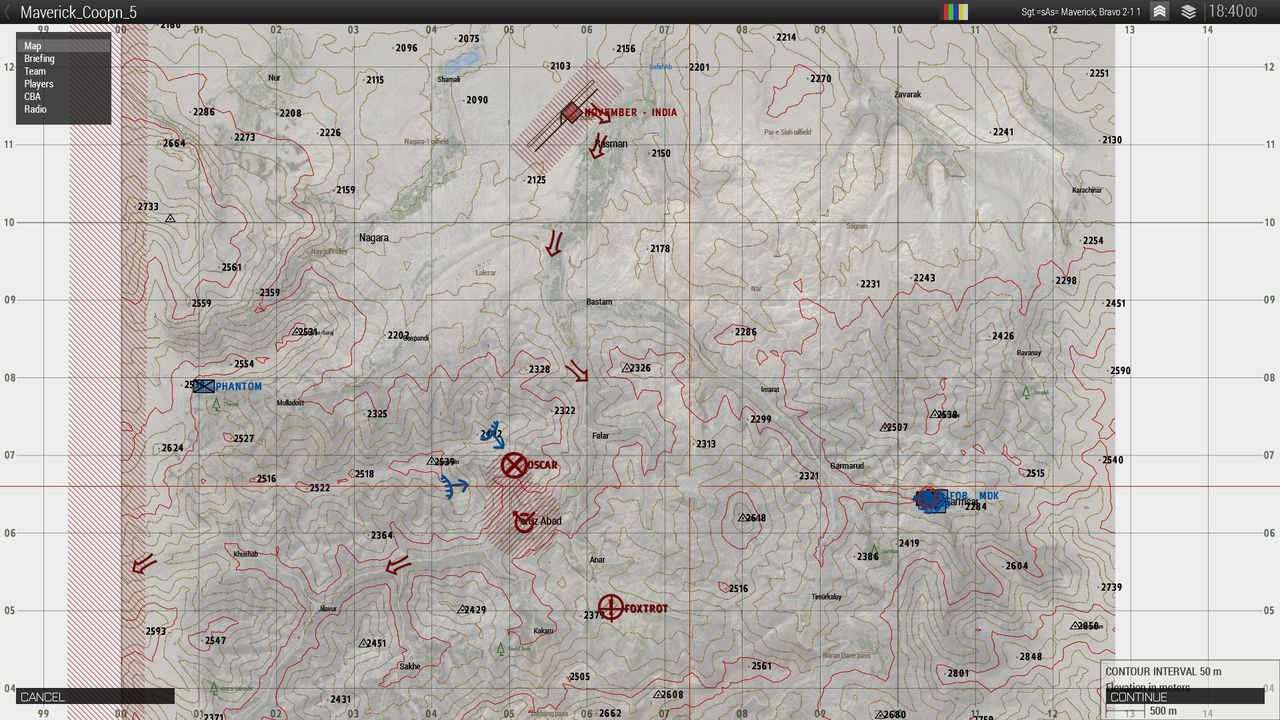This screenshot has height=720, width=1280.
Task: Click the Bastam town label
Action: tap(599, 302)
